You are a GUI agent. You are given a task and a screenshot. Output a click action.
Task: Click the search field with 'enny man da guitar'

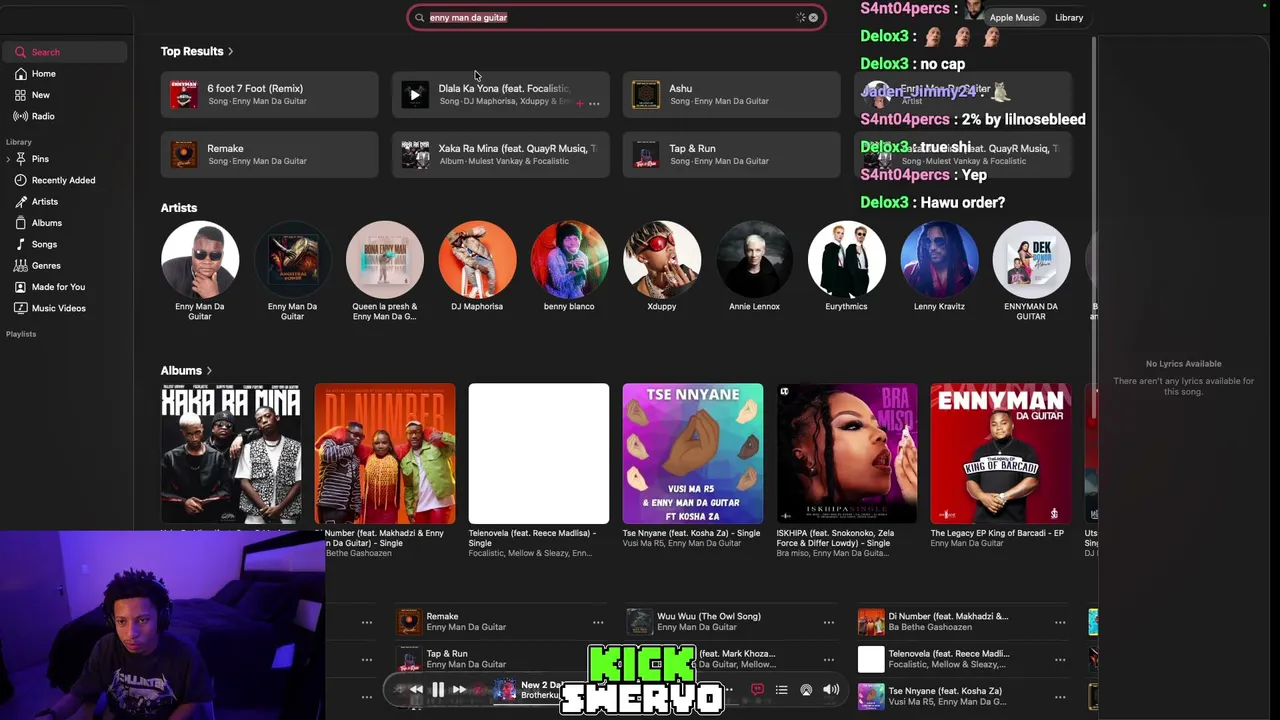pyautogui.click(x=616, y=18)
